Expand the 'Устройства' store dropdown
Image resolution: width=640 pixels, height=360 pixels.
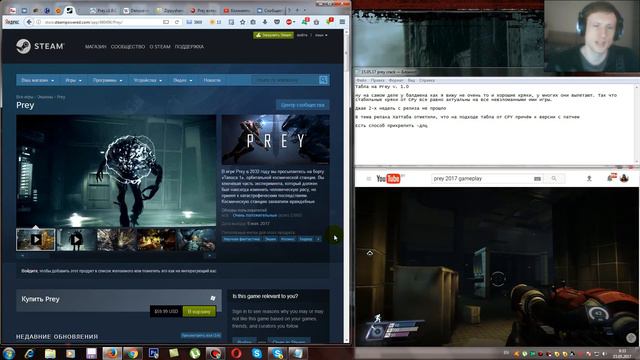(x=148, y=80)
